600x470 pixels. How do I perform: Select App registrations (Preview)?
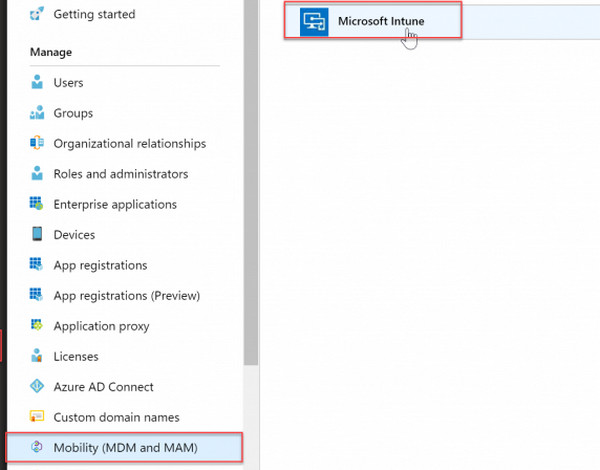[x=127, y=295]
